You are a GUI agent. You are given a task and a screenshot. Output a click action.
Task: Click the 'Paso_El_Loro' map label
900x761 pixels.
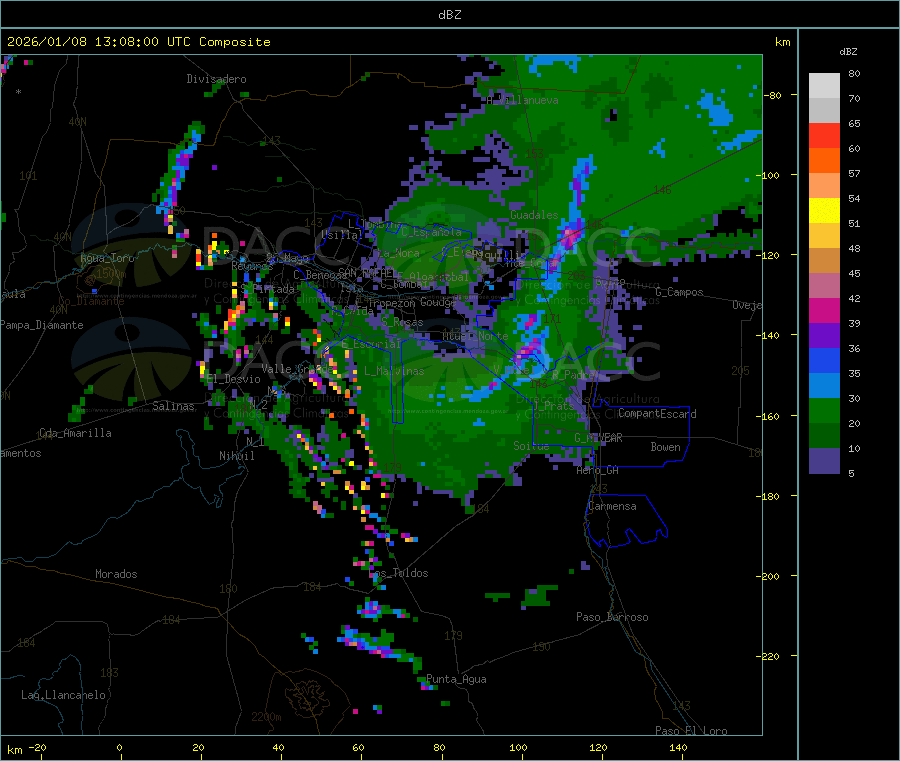point(691,731)
